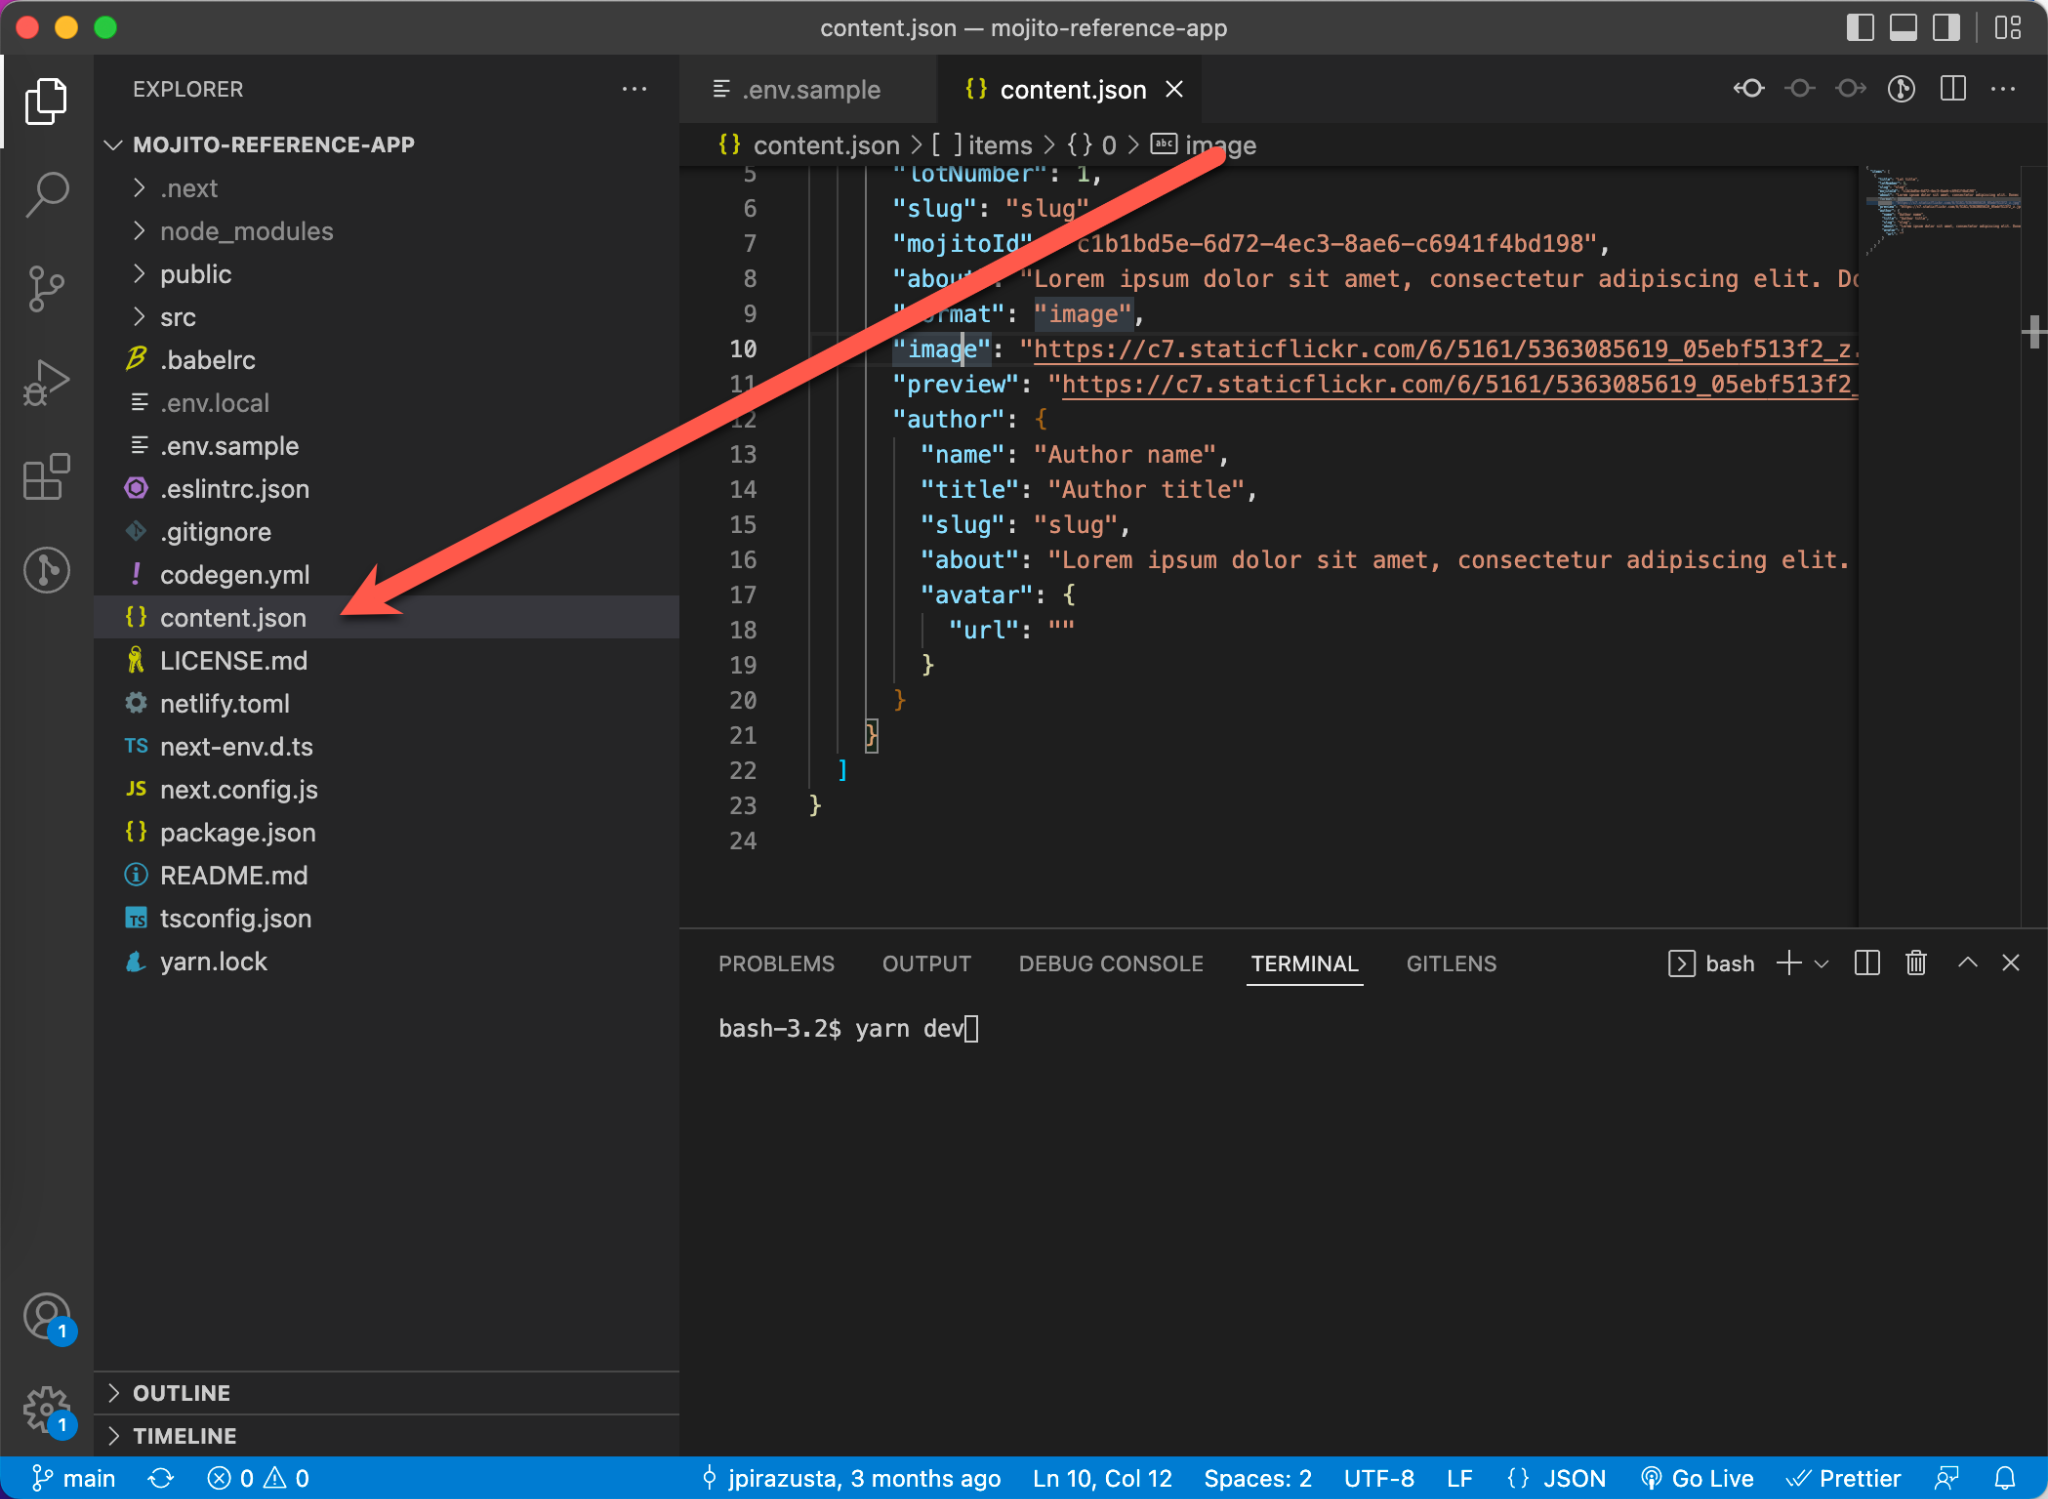Switch to the .env.sample editor tab

point(810,90)
